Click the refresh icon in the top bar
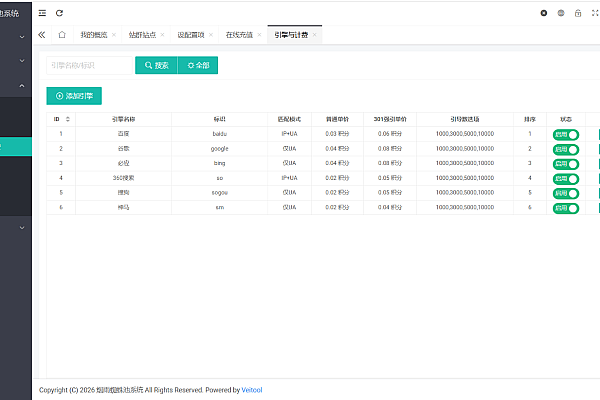 click(59, 13)
